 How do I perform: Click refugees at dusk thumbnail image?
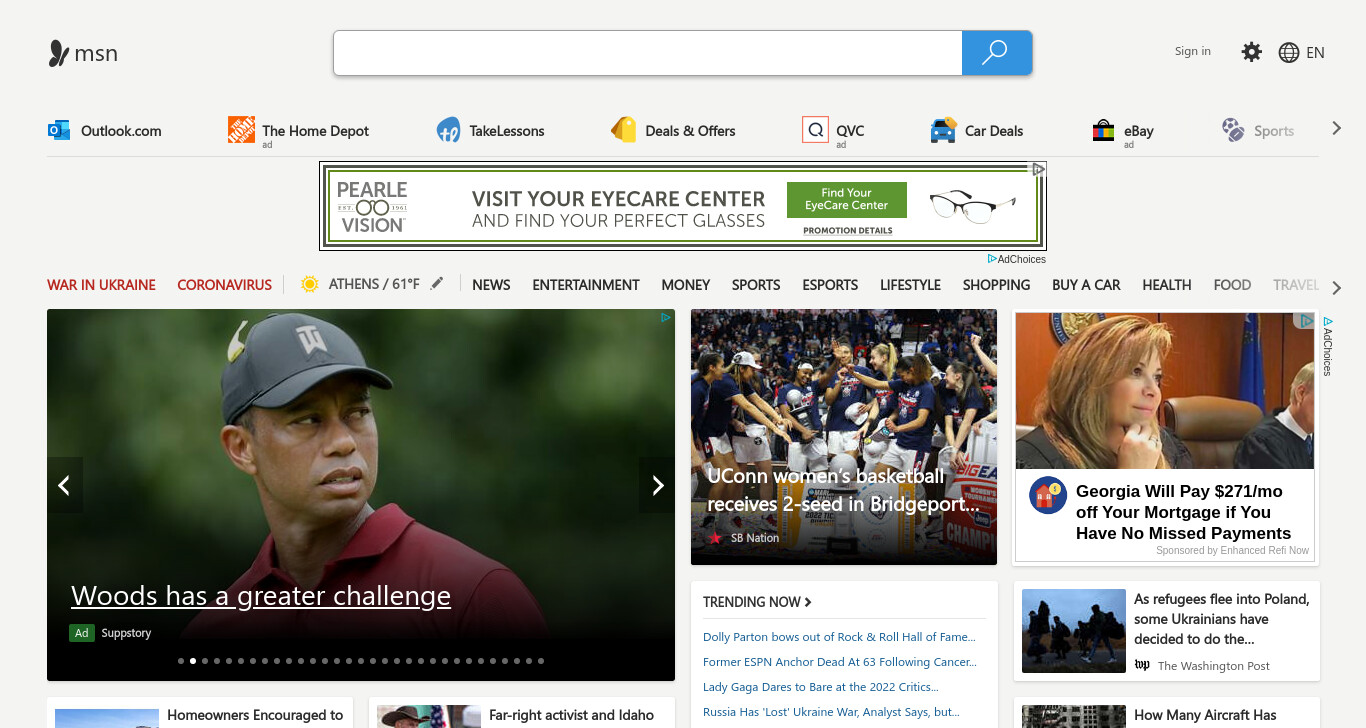(1074, 631)
